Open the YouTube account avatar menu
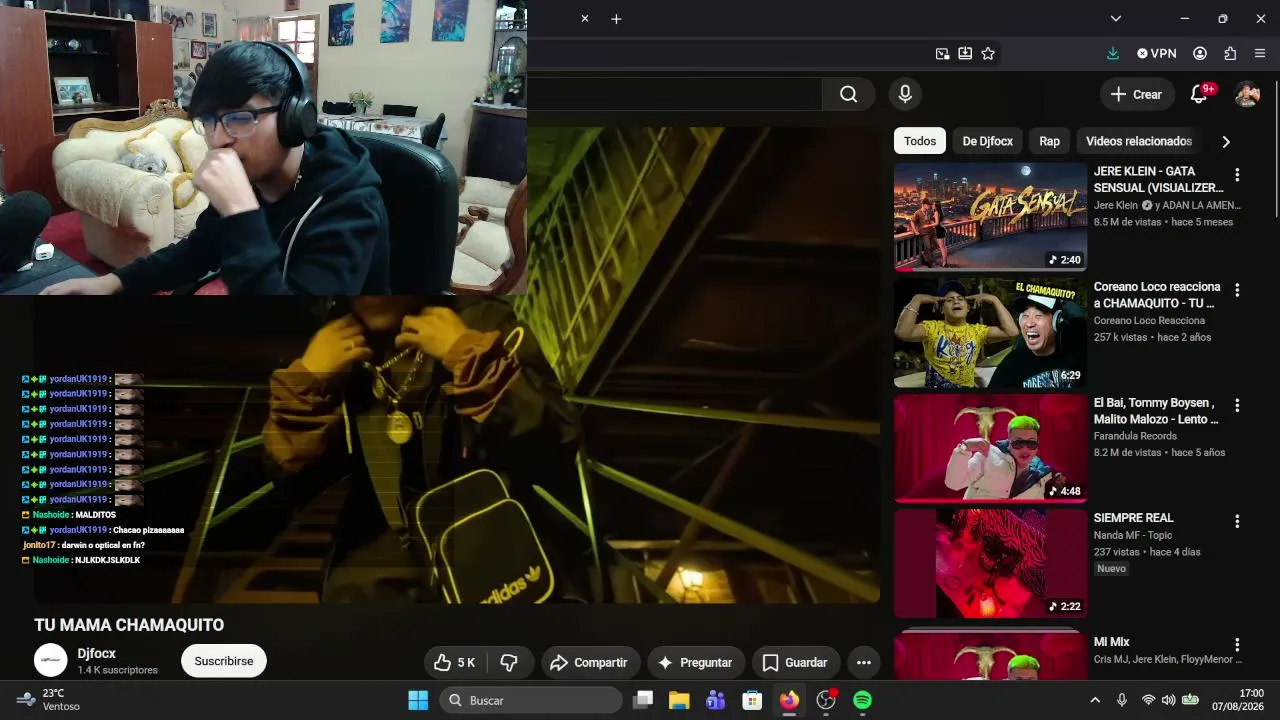 tap(1247, 94)
